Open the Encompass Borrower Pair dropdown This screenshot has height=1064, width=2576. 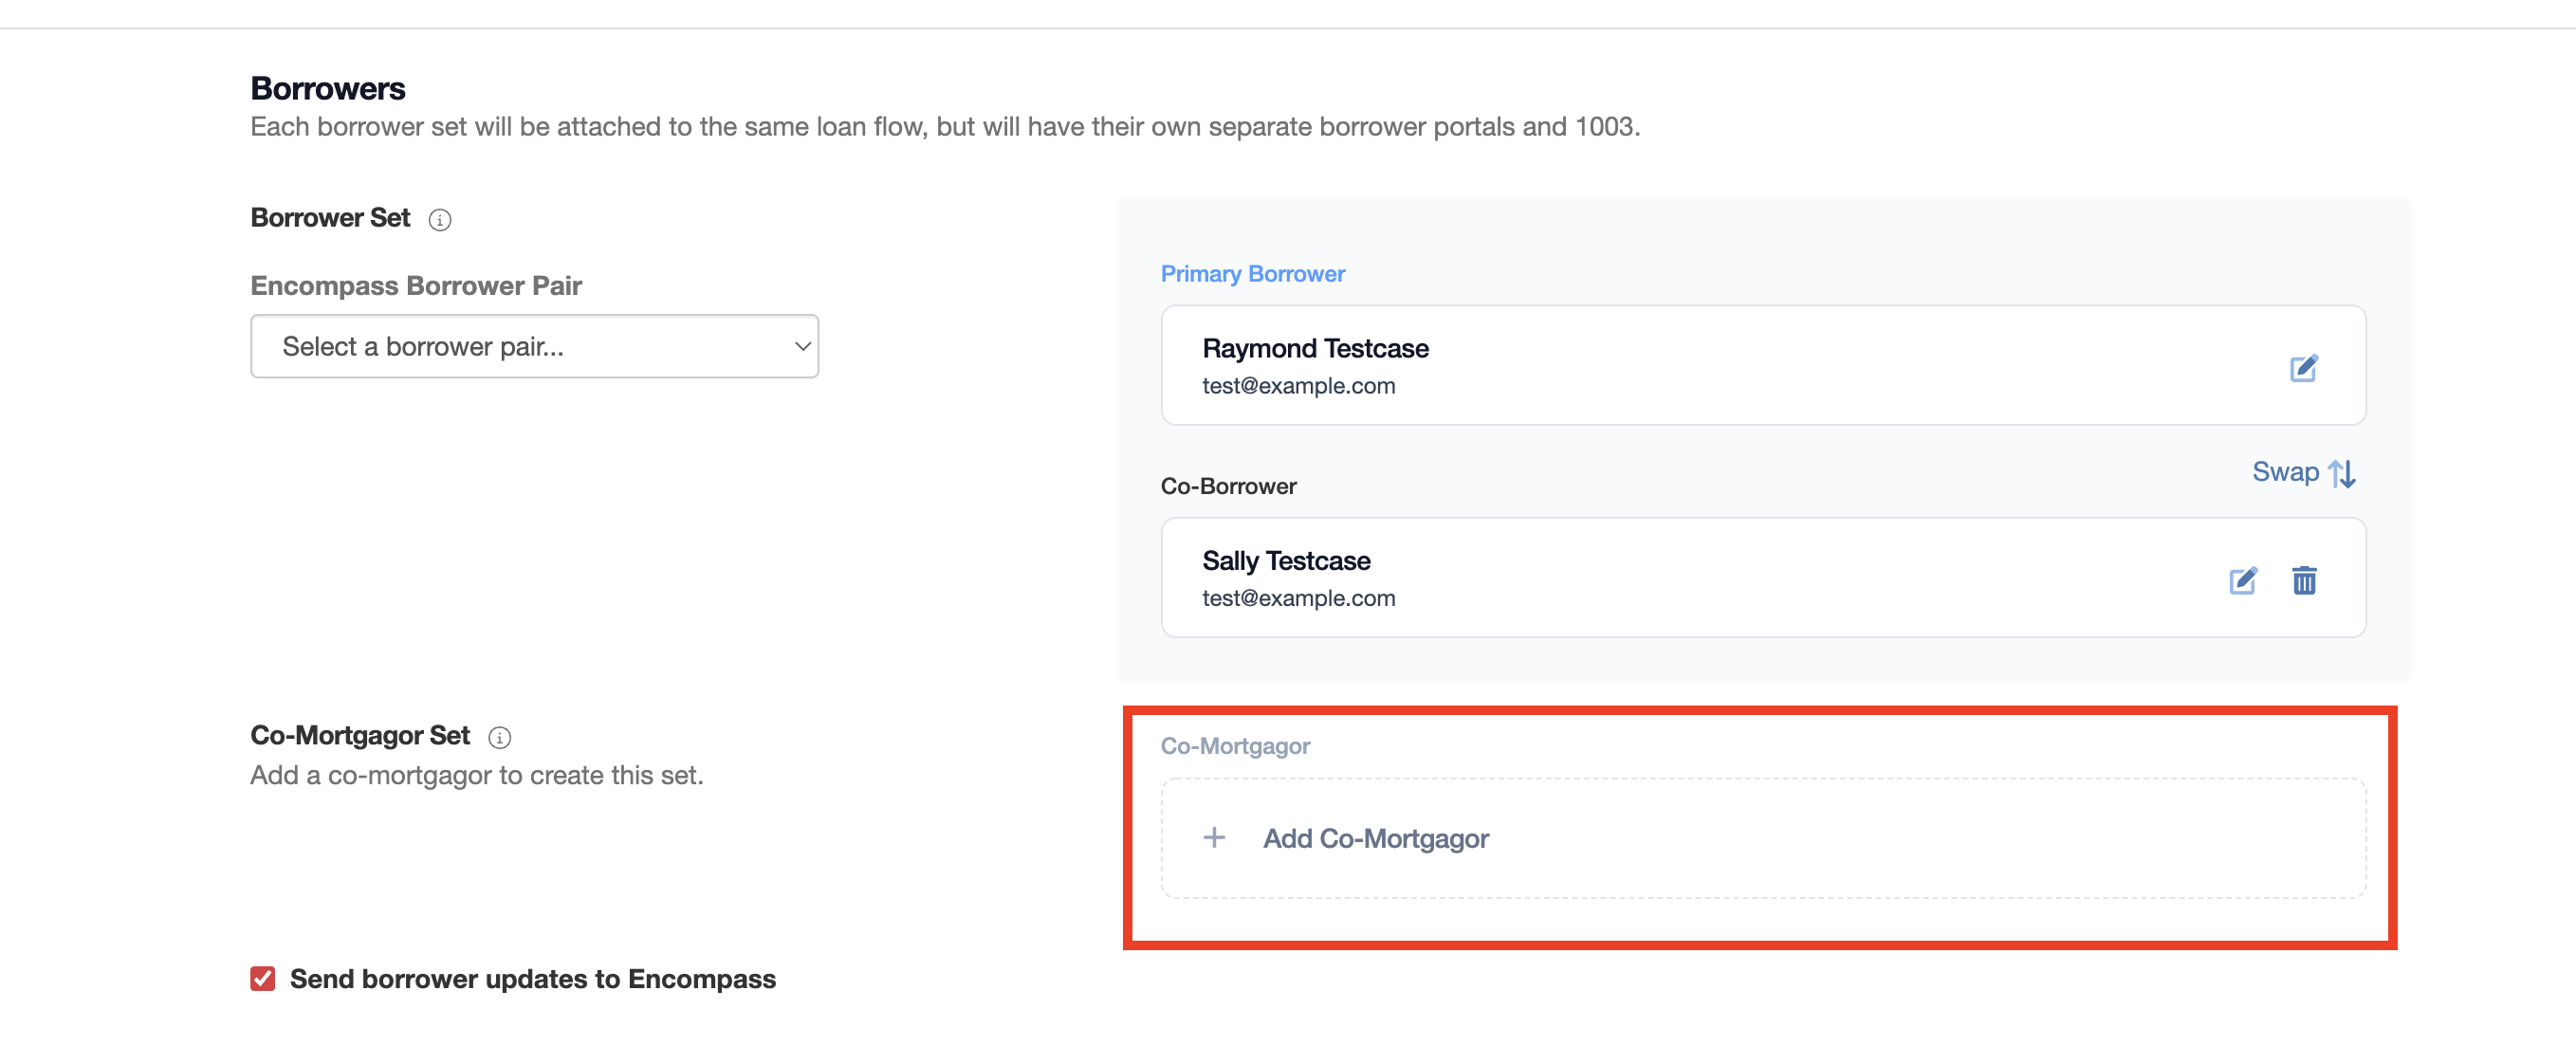[x=534, y=345]
